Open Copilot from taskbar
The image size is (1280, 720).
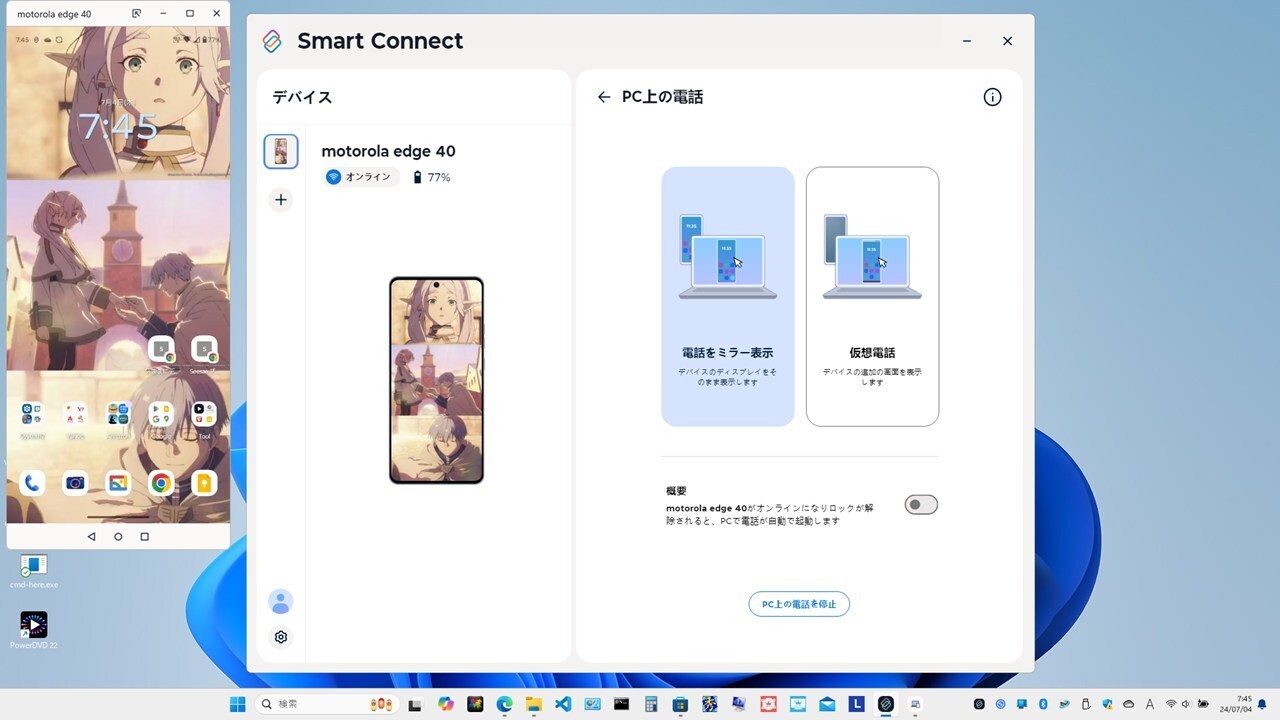pos(446,704)
